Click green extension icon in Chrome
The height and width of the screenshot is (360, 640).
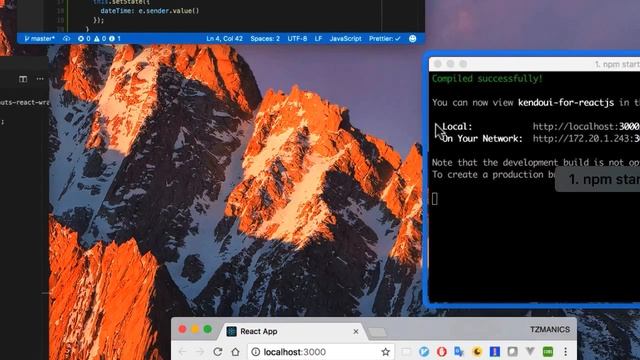[x=548, y=351]
